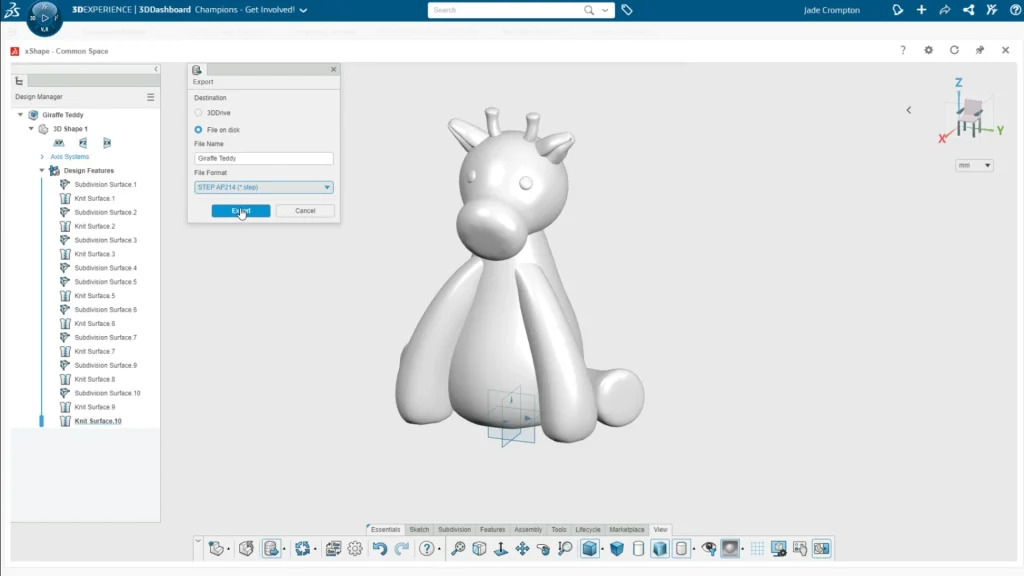Open the help question mark tool
The height and width of the screenshot is (576, 1024).
(x=427, y=548)
